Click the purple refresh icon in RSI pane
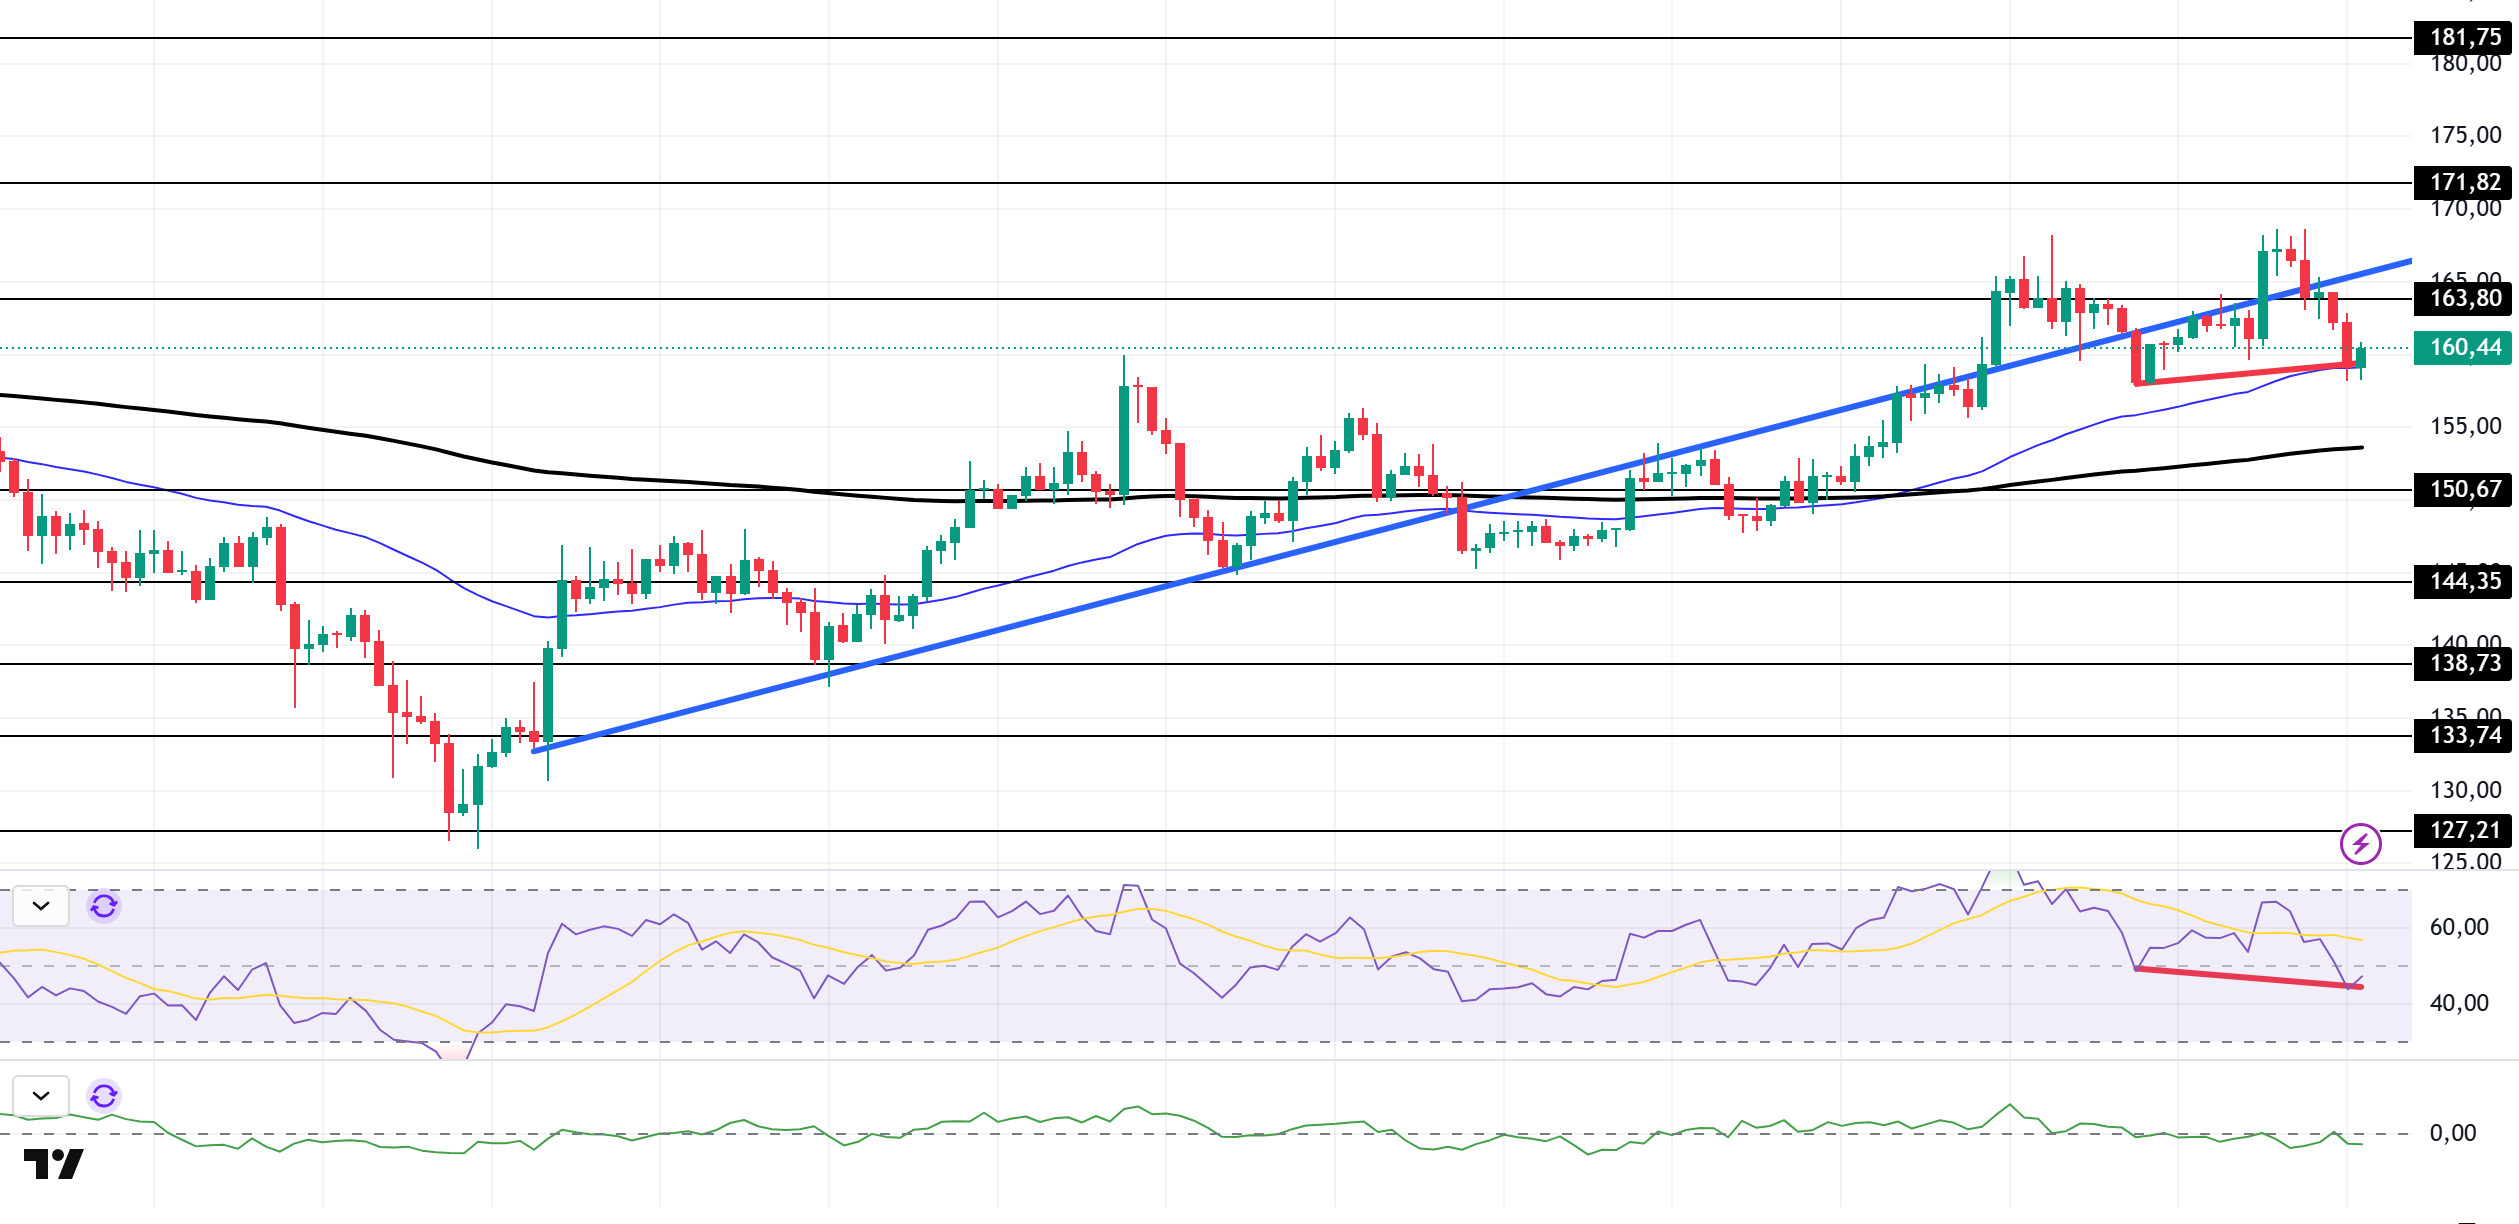Screen dimensions: 2519x1224 pos(104,906)
